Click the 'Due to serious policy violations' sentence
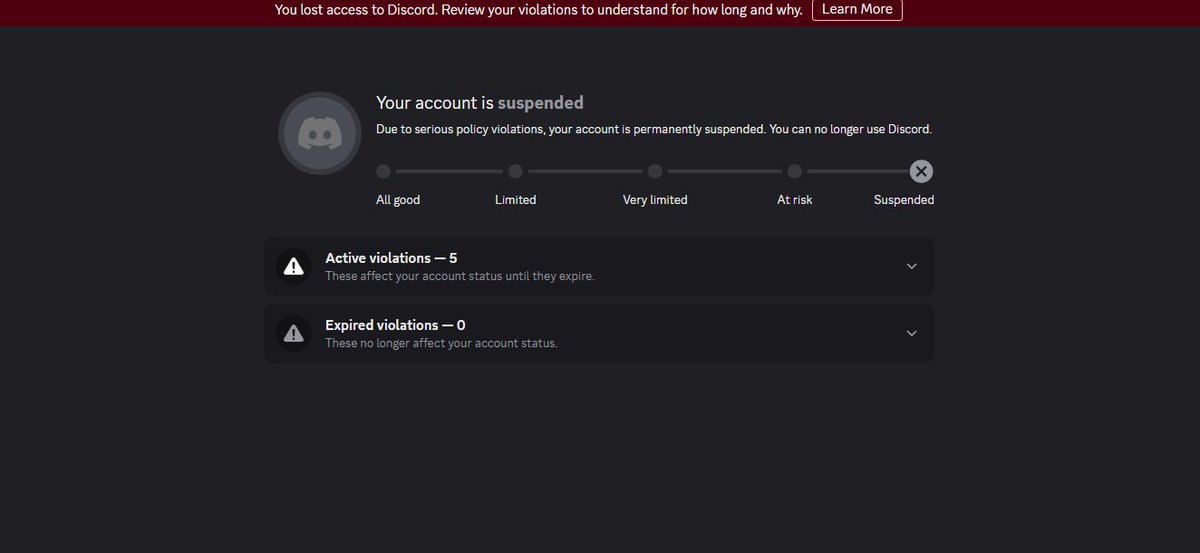1200x553 pixels. click(x=654, y=130)
